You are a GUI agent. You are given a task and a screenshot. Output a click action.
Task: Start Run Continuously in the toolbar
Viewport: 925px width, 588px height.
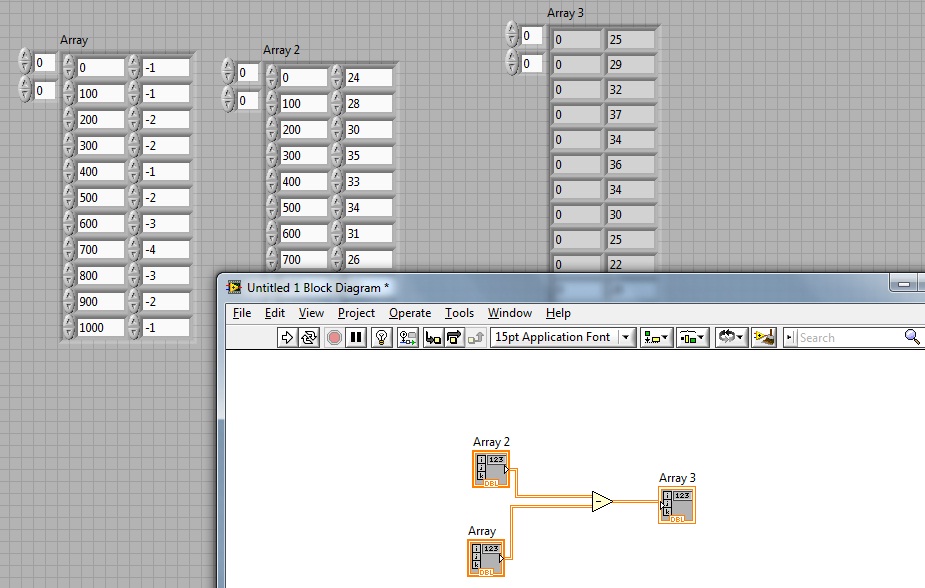tap(309, 337)
